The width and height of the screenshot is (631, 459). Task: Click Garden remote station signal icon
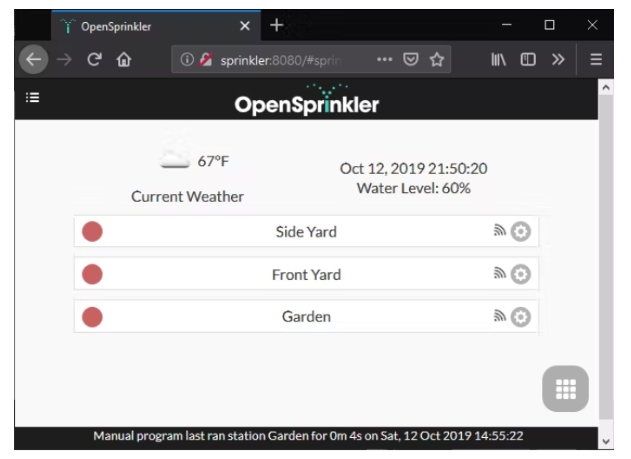[x=499, y=315]
